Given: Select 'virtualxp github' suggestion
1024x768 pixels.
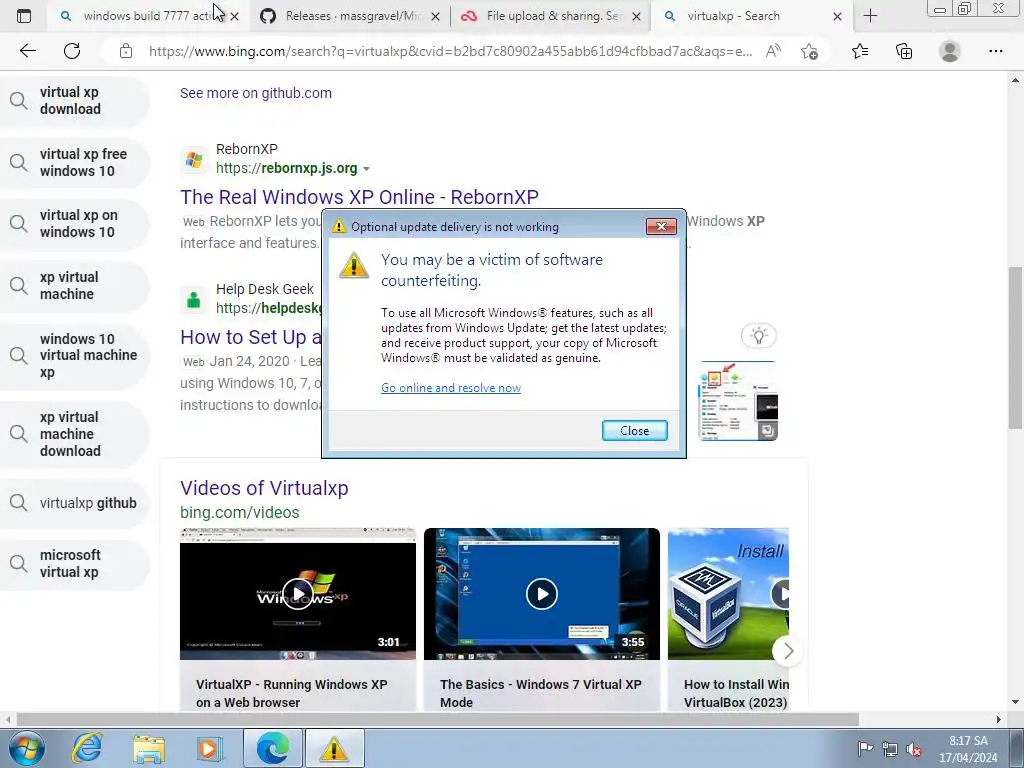Looking at the screenshot, I should coord(74,503).
